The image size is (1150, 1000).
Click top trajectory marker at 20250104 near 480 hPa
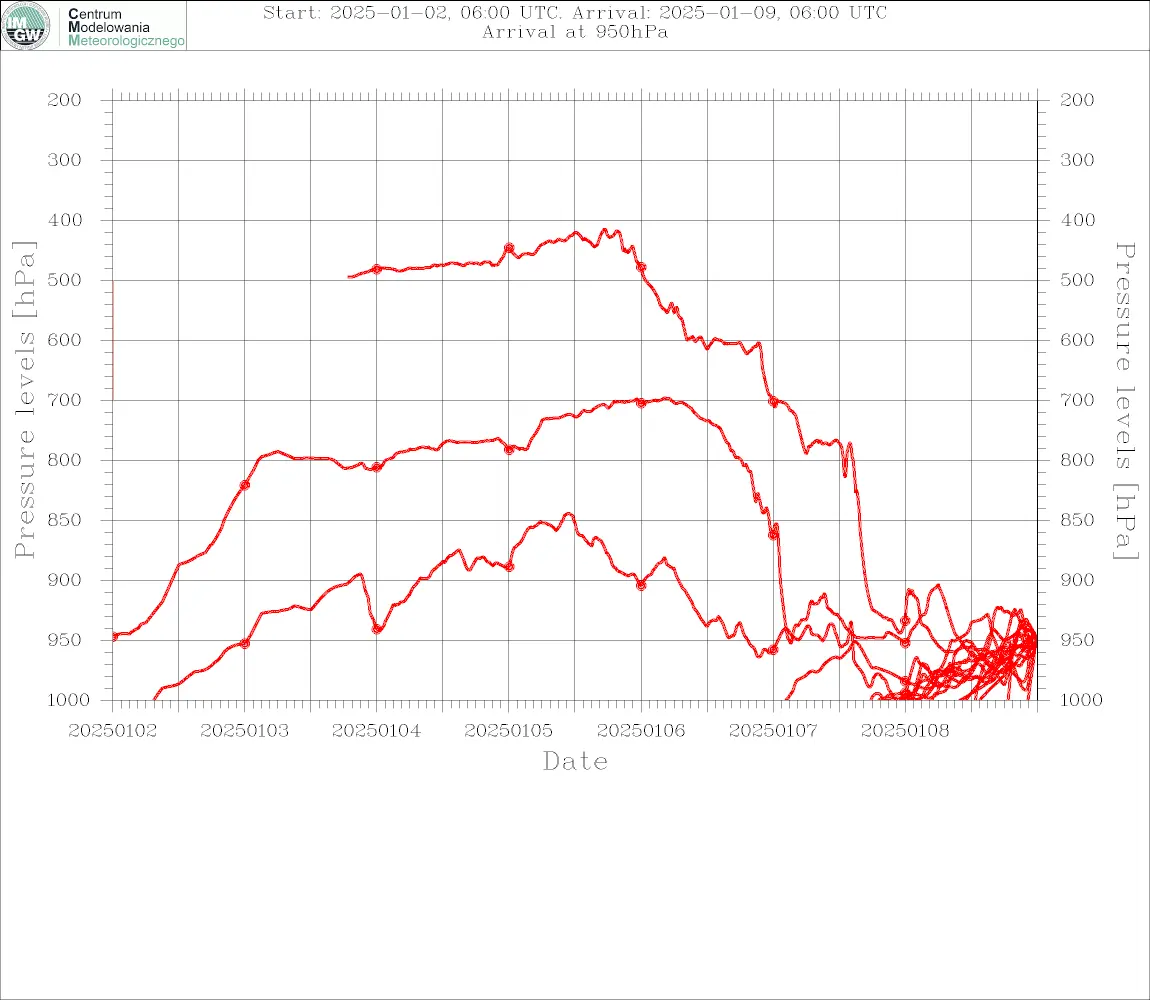(376, 269)
